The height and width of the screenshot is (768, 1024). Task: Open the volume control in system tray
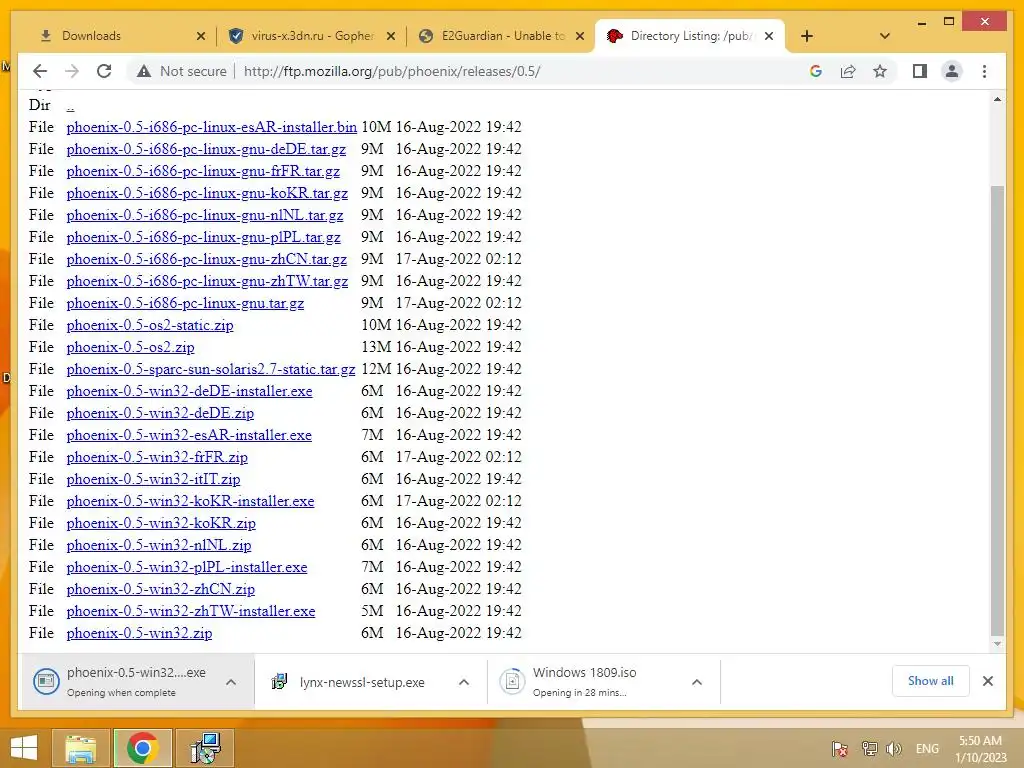coord(893,749)
